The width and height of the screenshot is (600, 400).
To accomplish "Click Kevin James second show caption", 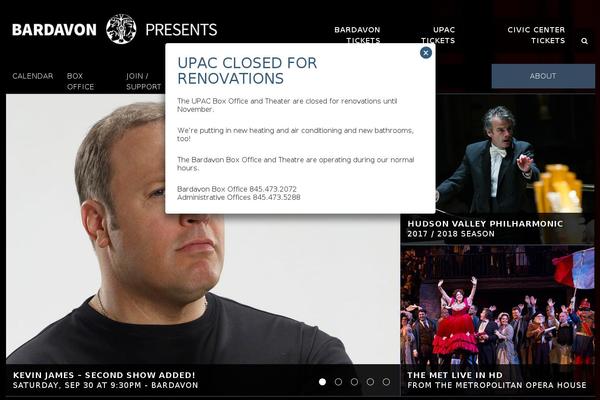I will pos(104,375).
